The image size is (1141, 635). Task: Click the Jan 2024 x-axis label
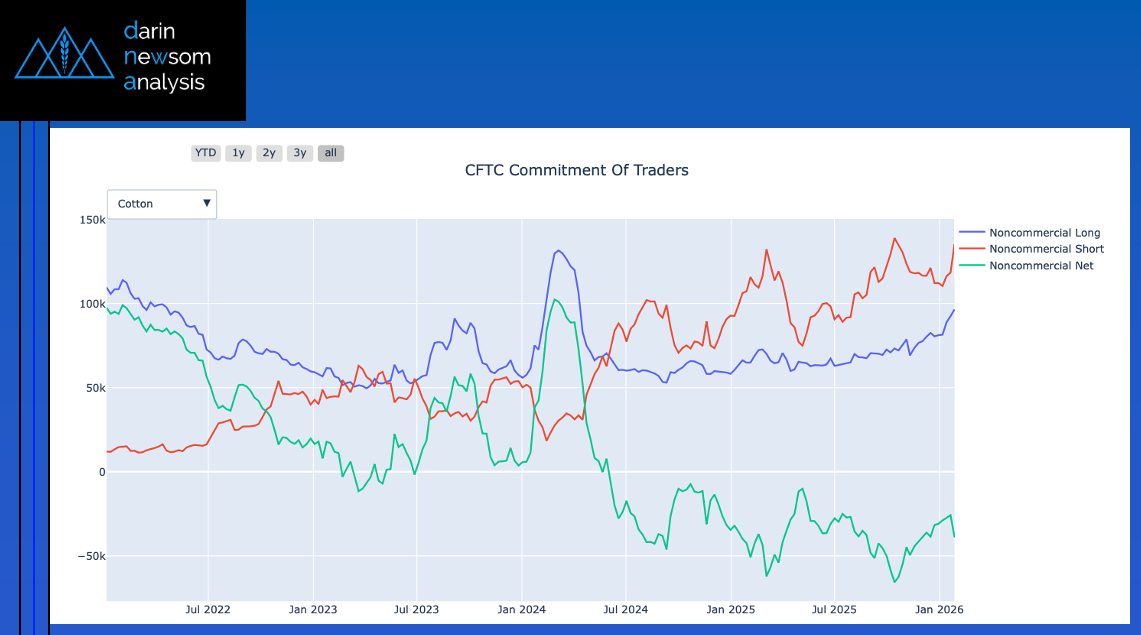pyautogui.click(x=520, y=609)
